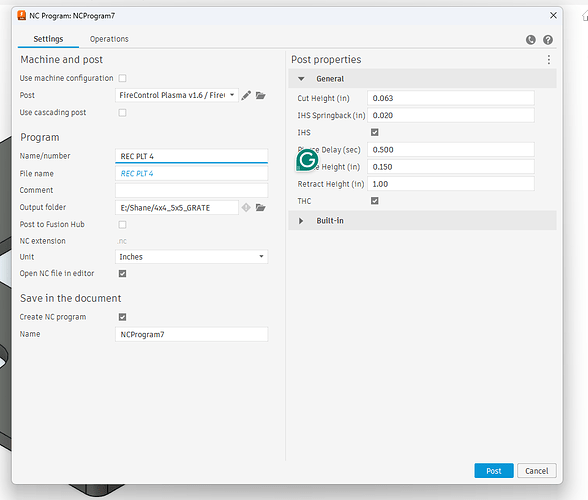The width and height of the screenshot is (588, 500).
Task: Open the Unit dropdown showing Inches
Action: [x=191, y=257]
